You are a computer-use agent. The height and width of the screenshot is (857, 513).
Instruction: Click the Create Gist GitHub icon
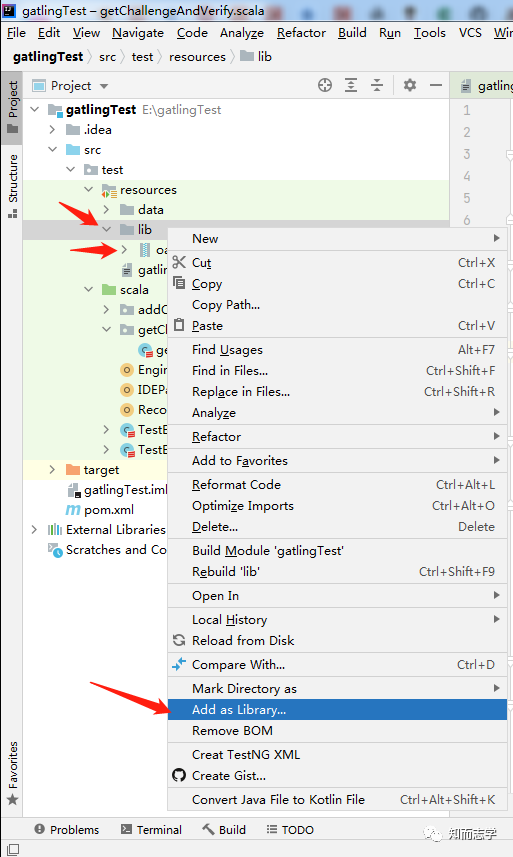point(179,776)
